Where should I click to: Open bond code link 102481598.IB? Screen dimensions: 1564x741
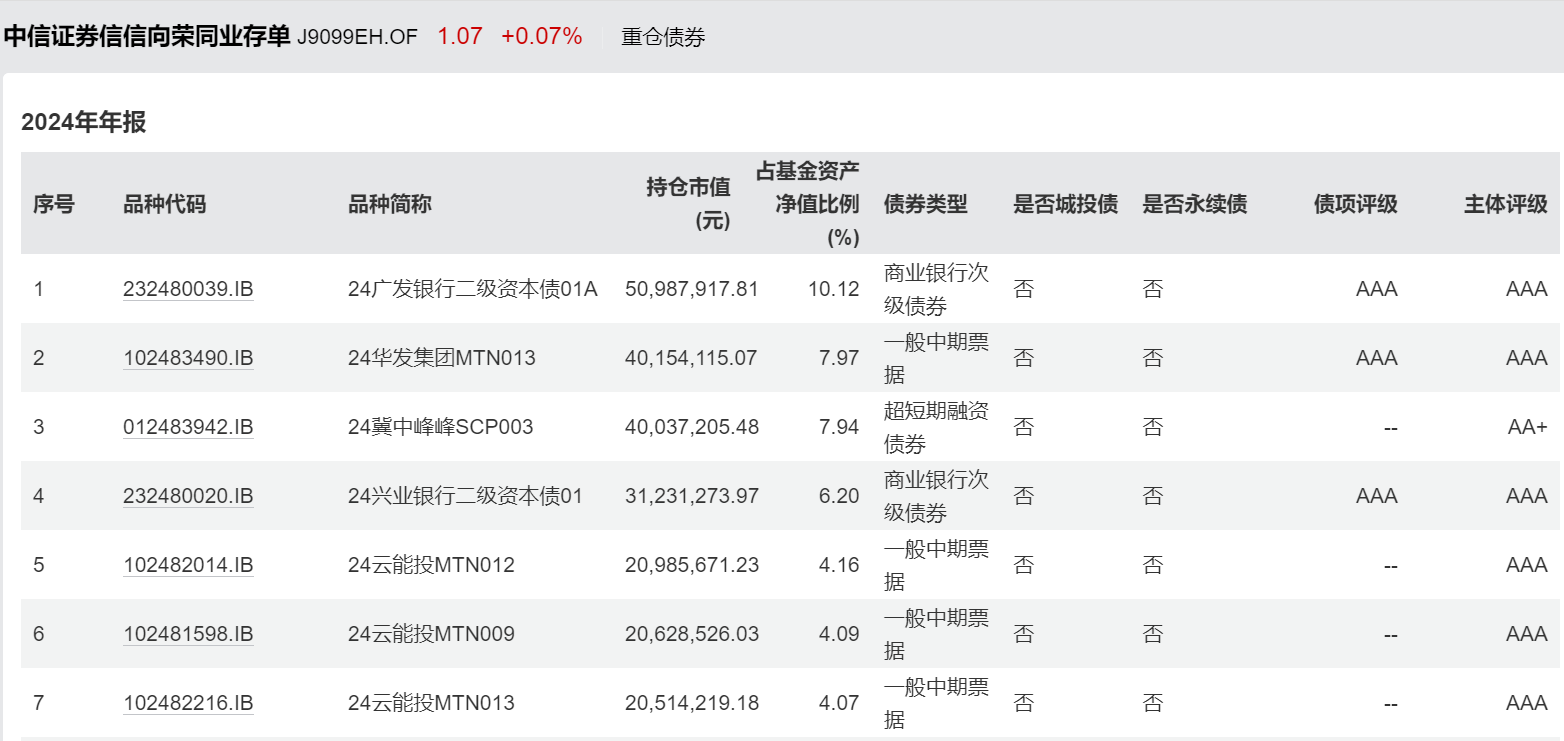(188, 634)
